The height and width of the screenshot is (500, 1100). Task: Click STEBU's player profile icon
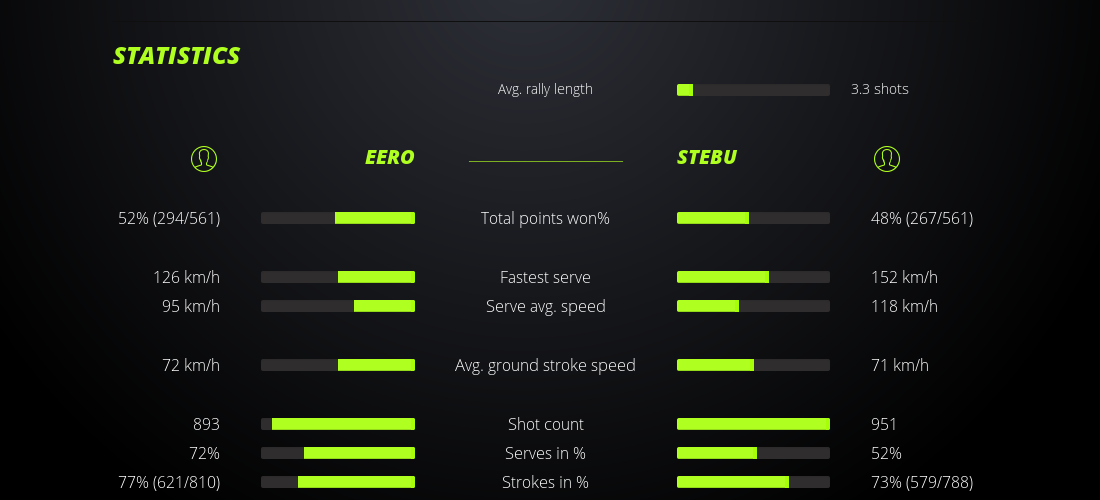coord(886,158)
